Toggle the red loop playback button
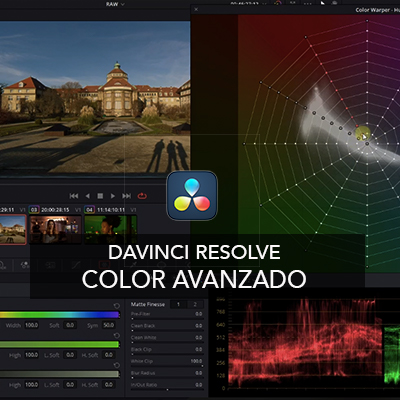Viewport: 400px width, 400px height. pos(142,196)
